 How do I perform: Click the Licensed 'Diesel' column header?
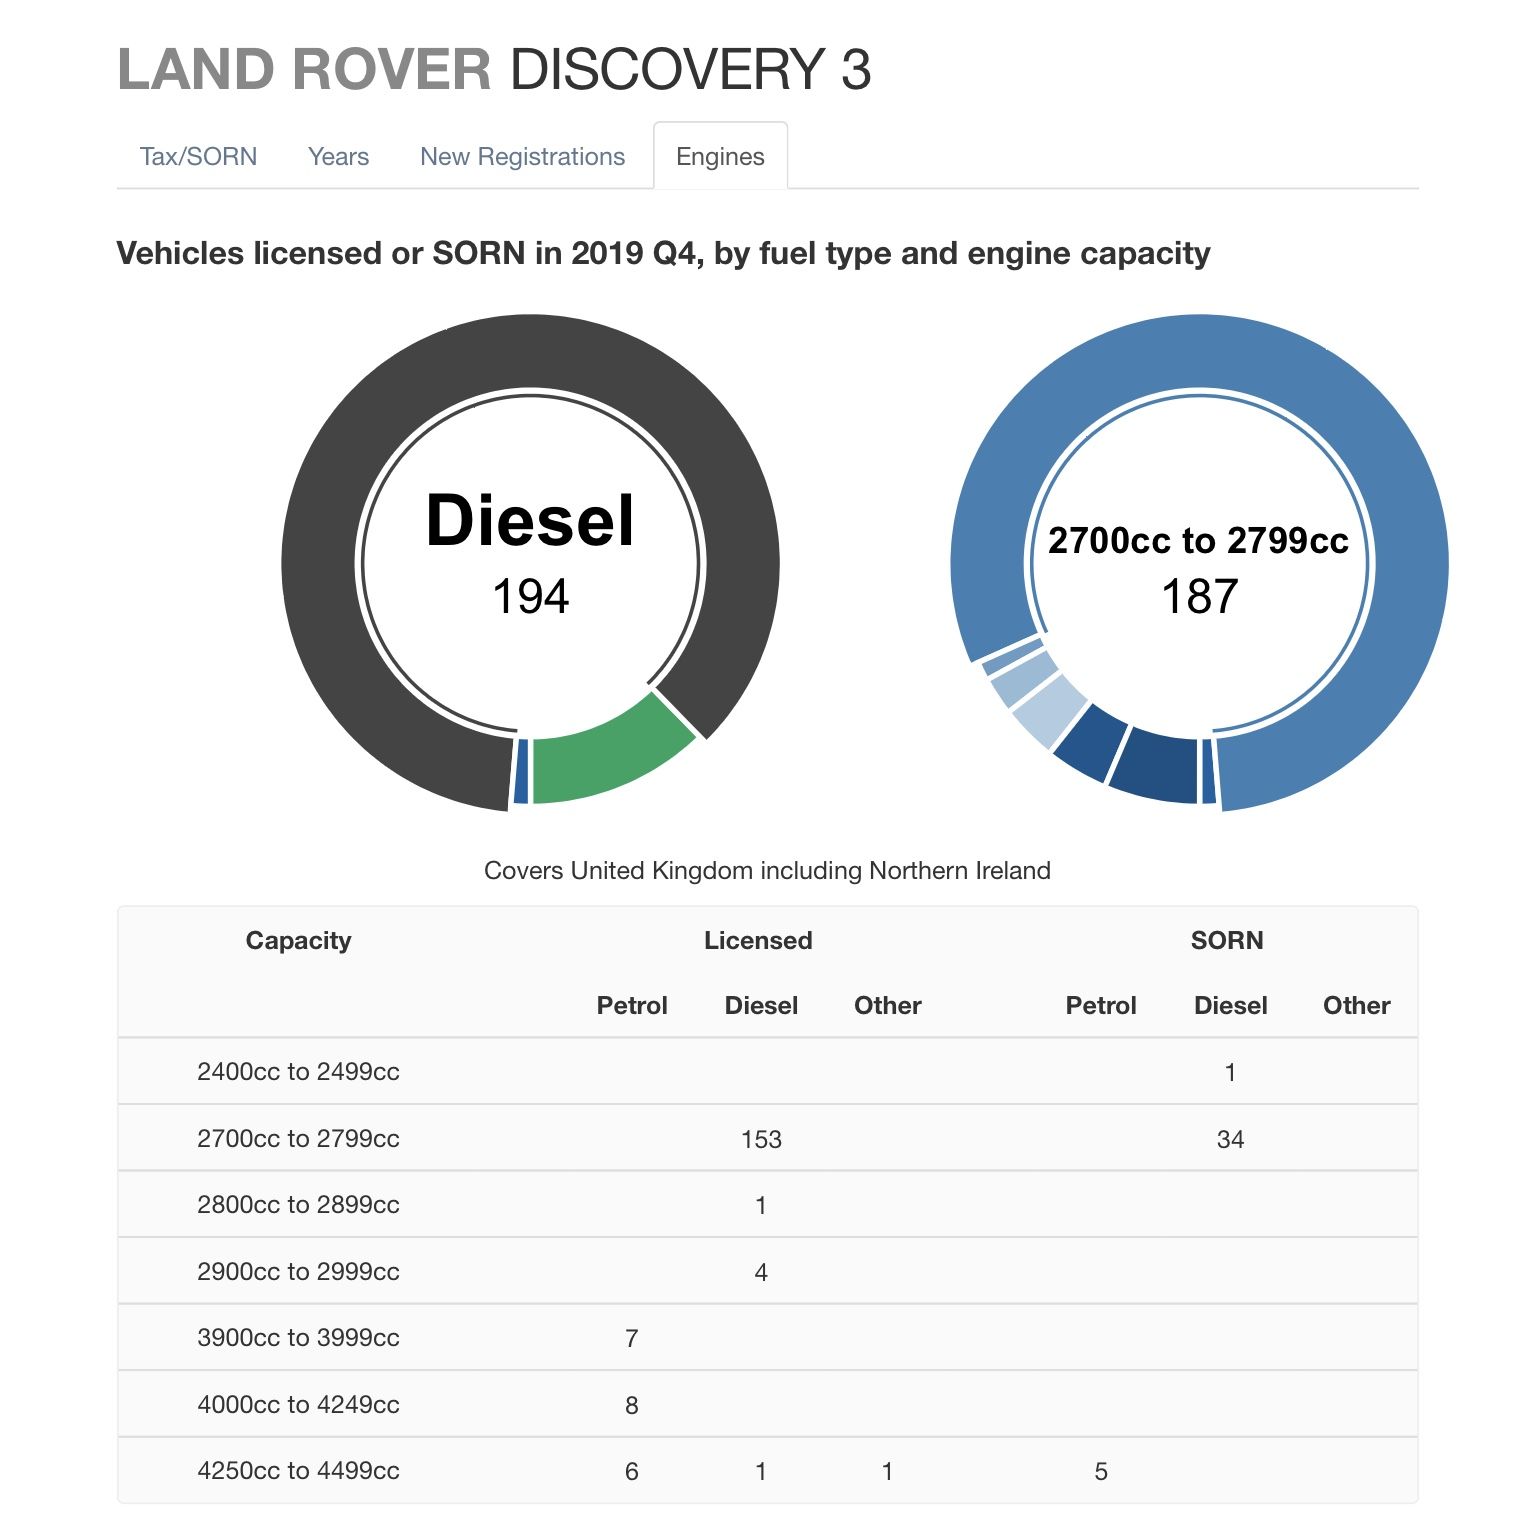click(761, 1005)
